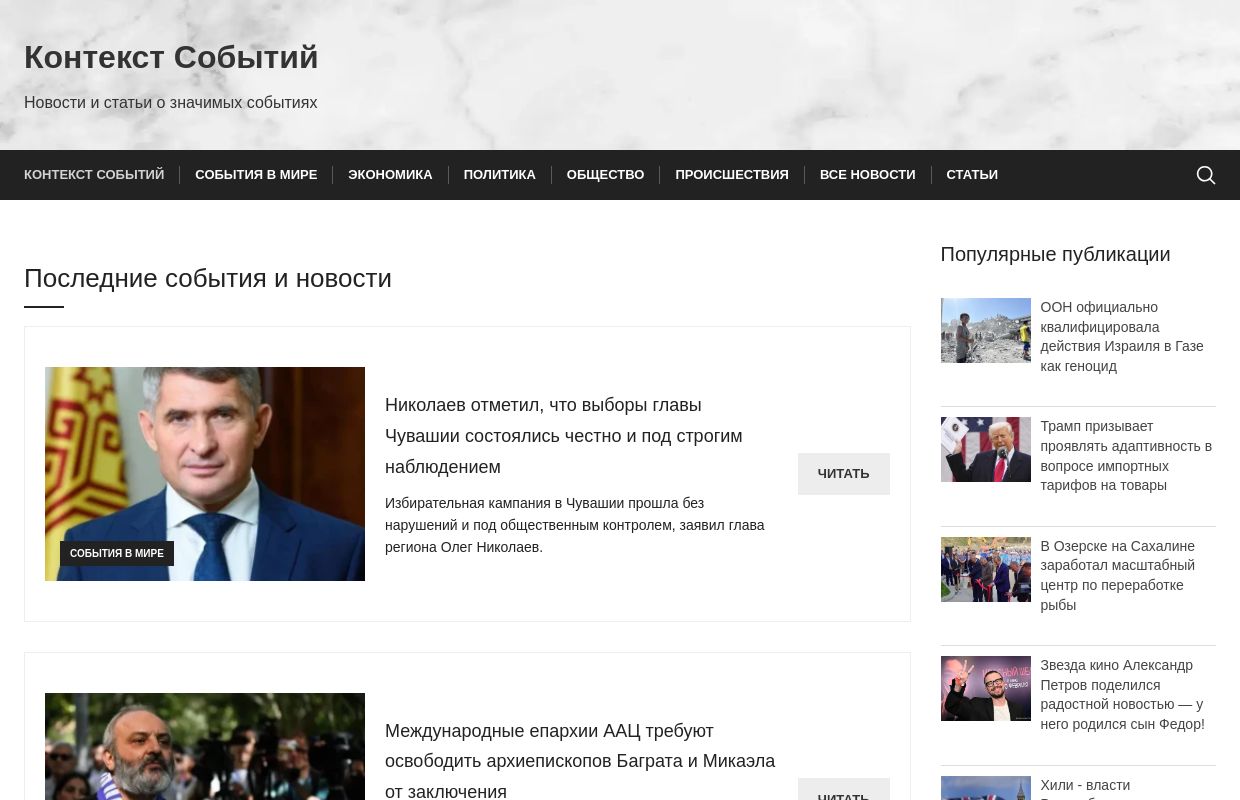This screenshot has height=800, width=1240.
Task: Select Политика in the navigation bar
Action: (499, 175)
